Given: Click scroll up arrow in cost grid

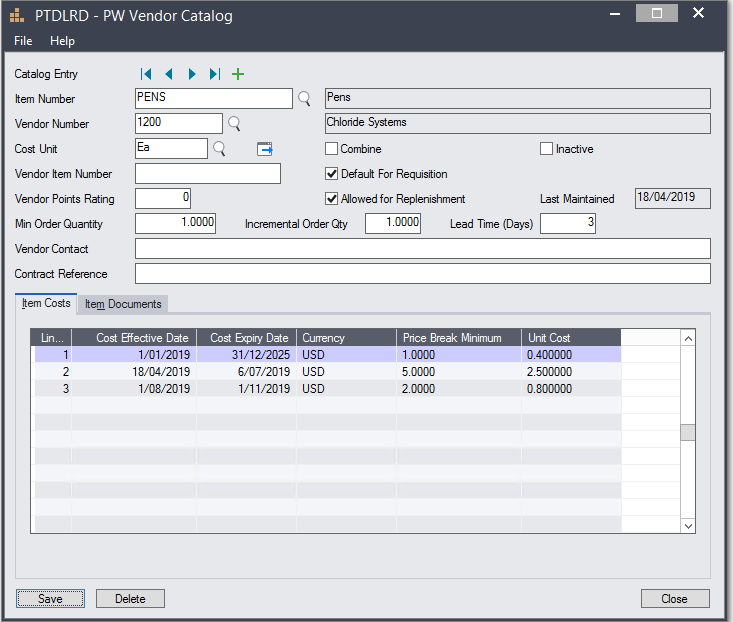Looking at the screenshot, I should click(x=688, y=338).
